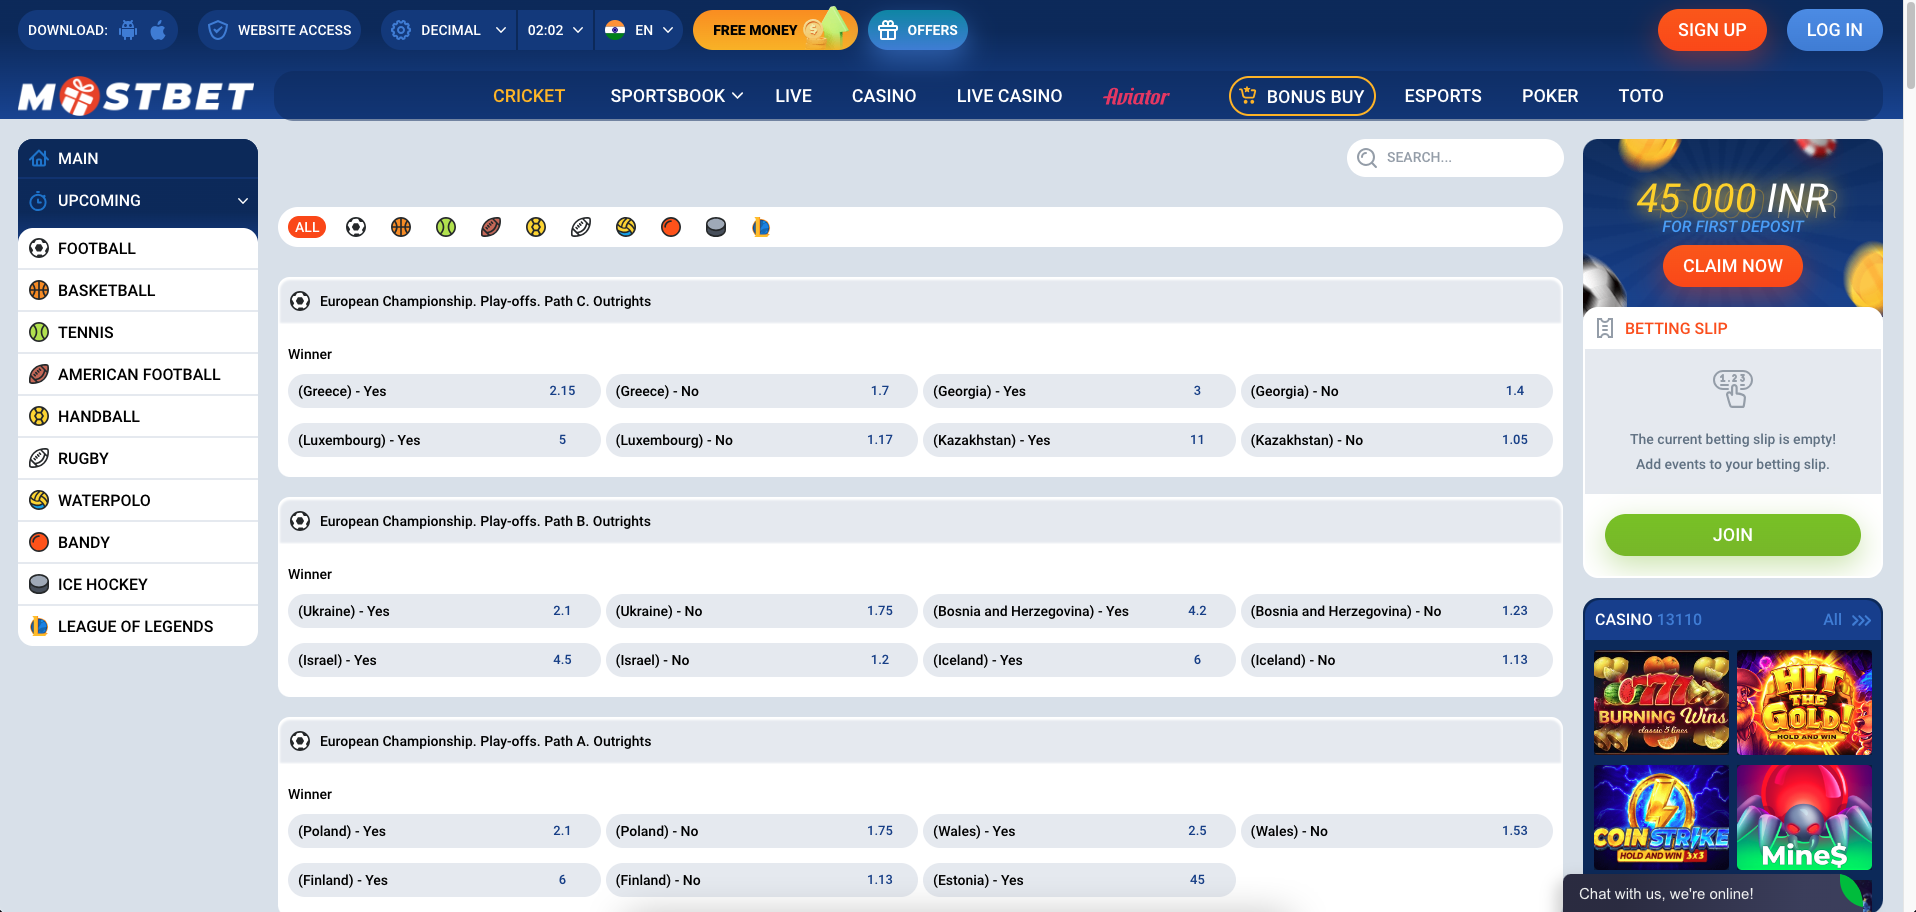Open the Bonus Buy tab

click(1302, 96)
